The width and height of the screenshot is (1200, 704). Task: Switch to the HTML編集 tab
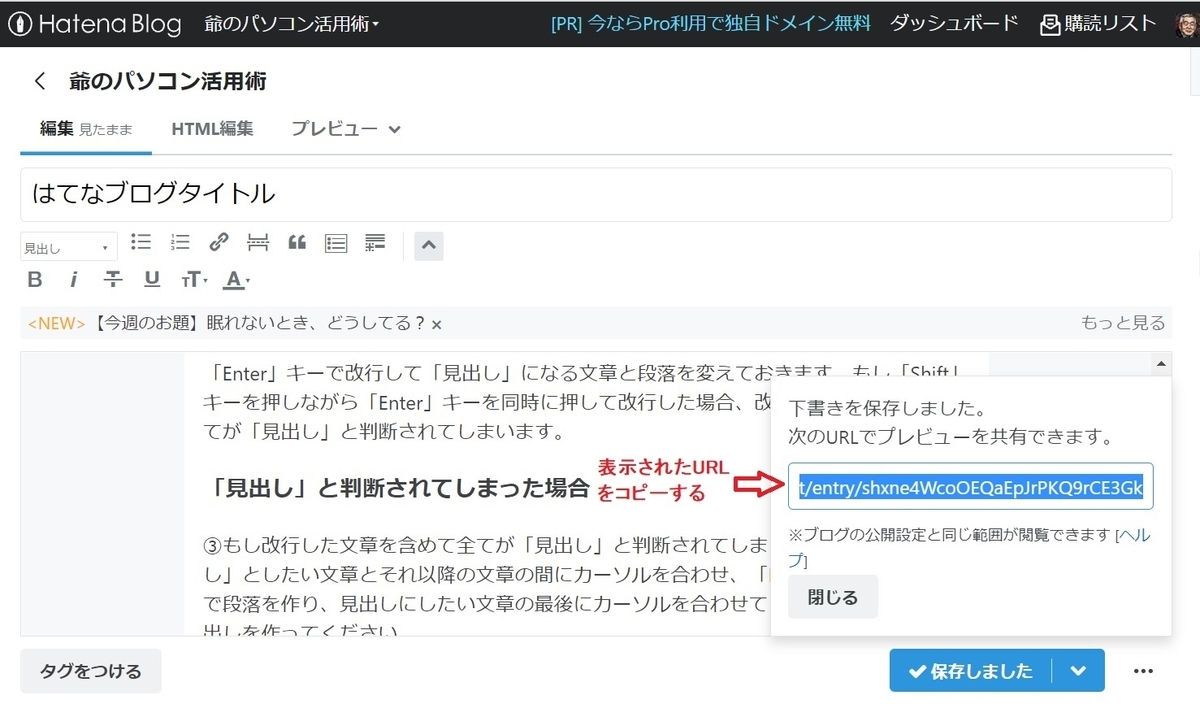pyautogui.click(x=212, y=129)
